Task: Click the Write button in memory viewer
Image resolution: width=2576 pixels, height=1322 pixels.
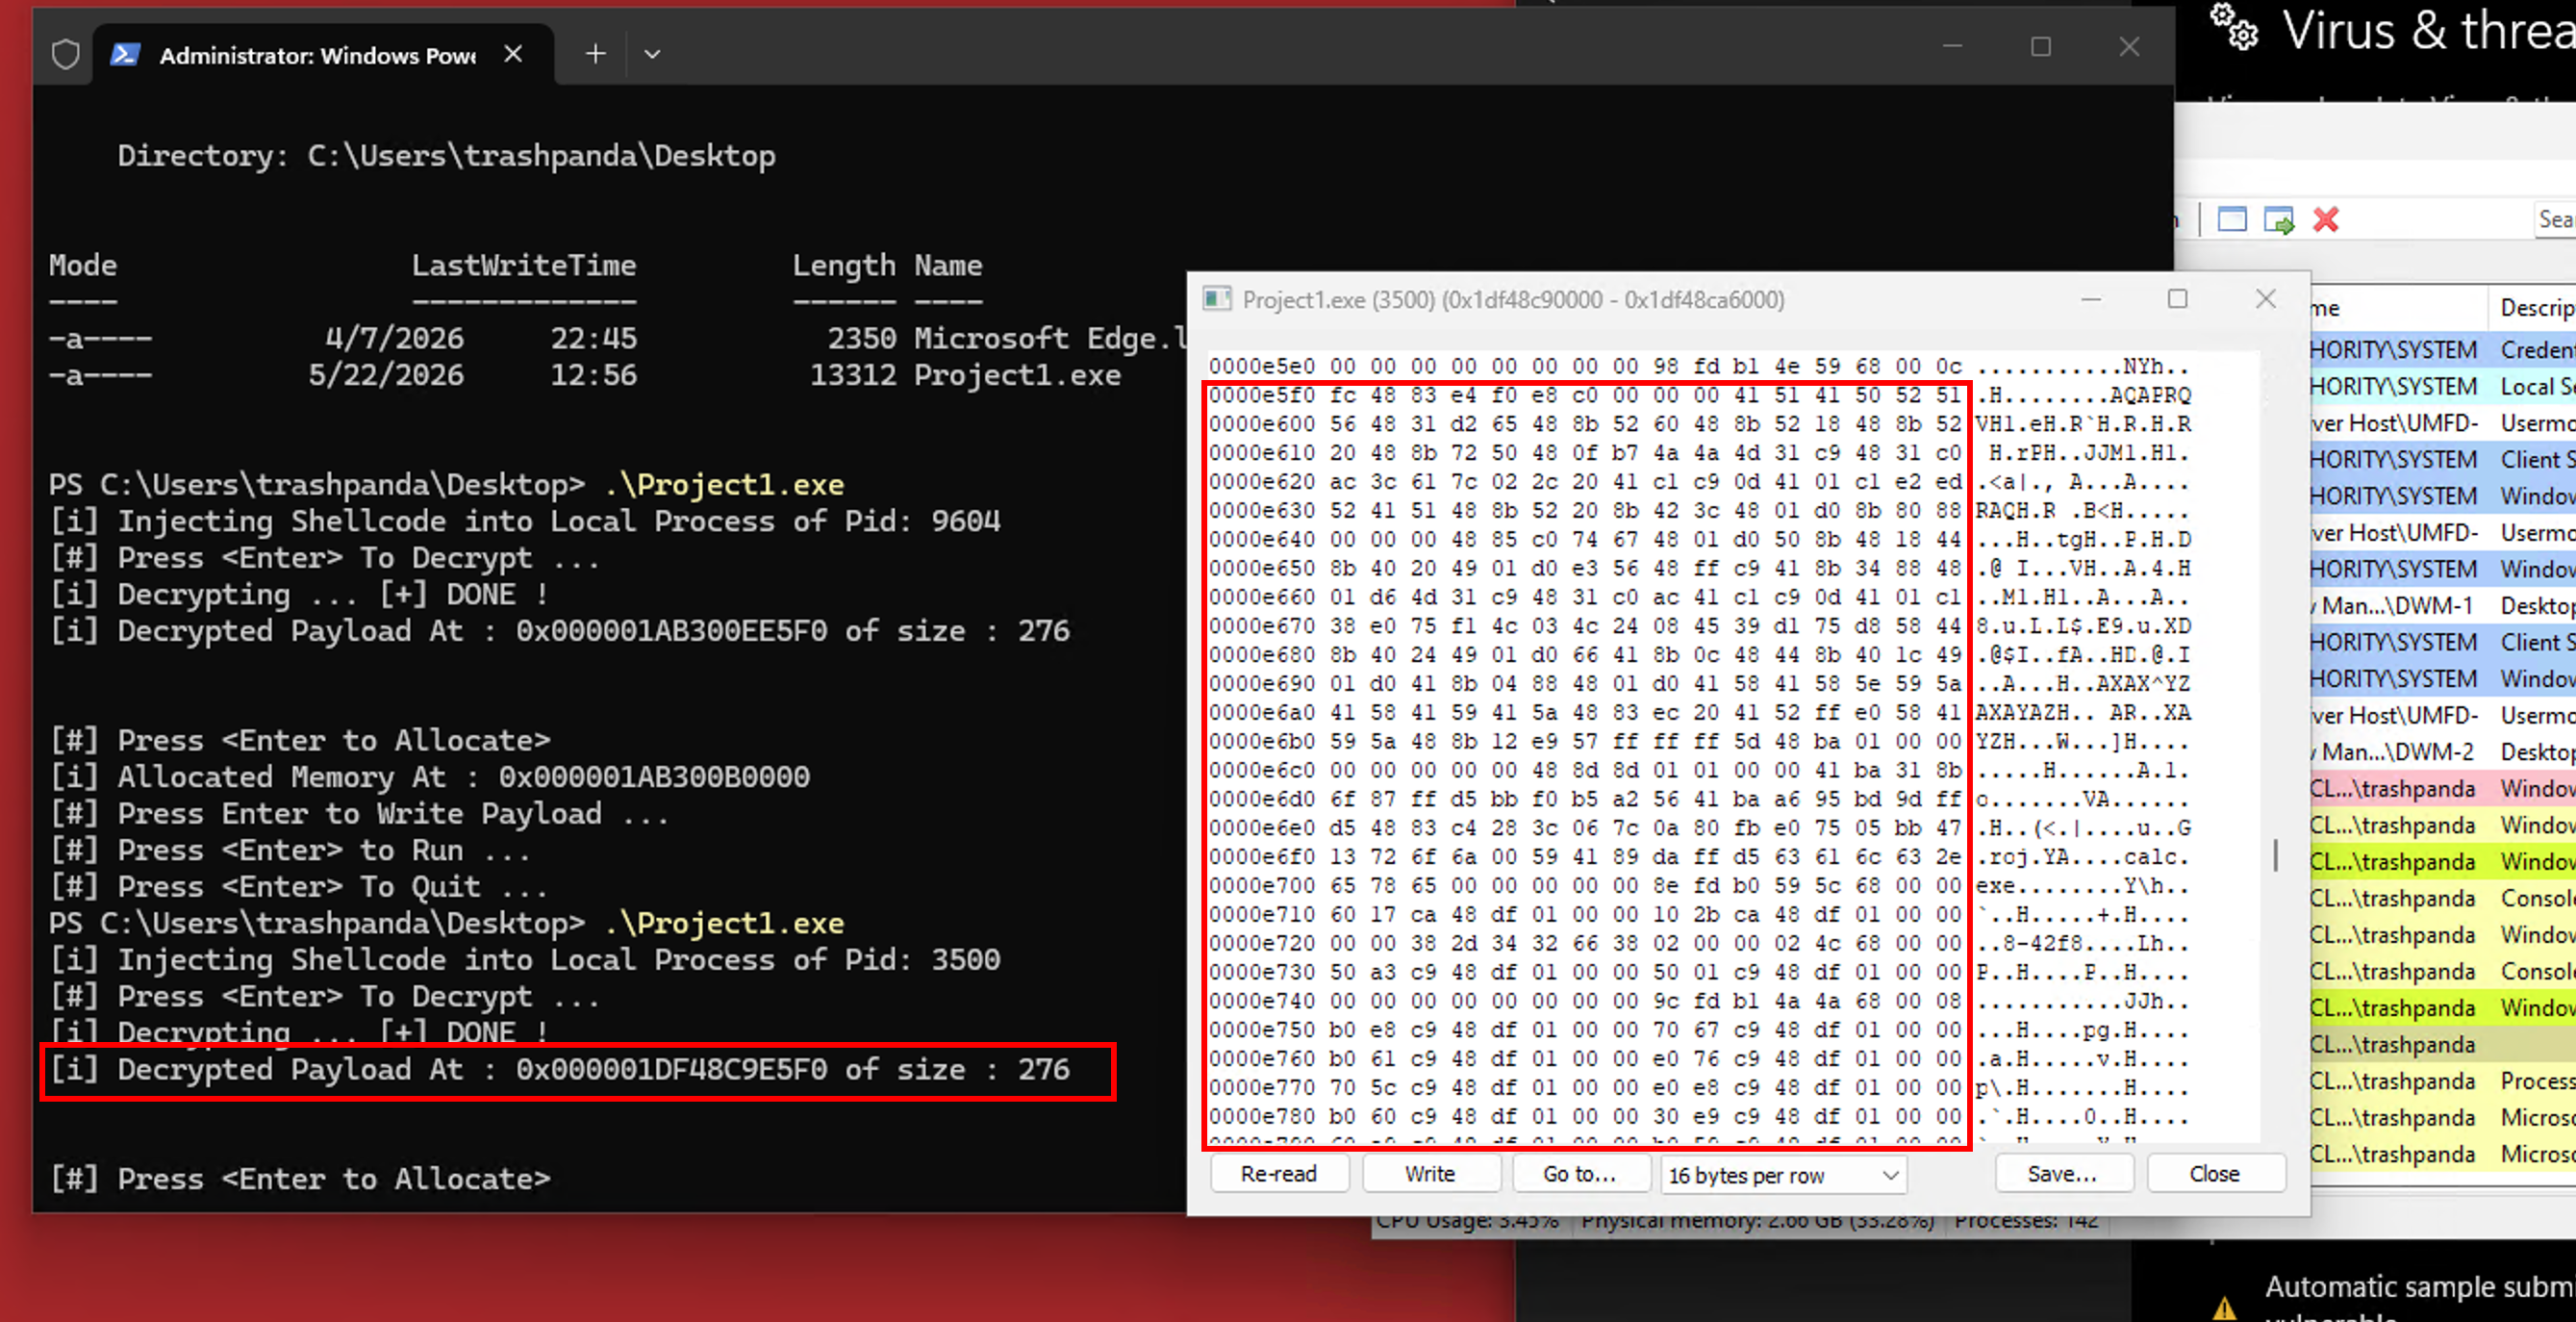Action: pos(1430,1174)
